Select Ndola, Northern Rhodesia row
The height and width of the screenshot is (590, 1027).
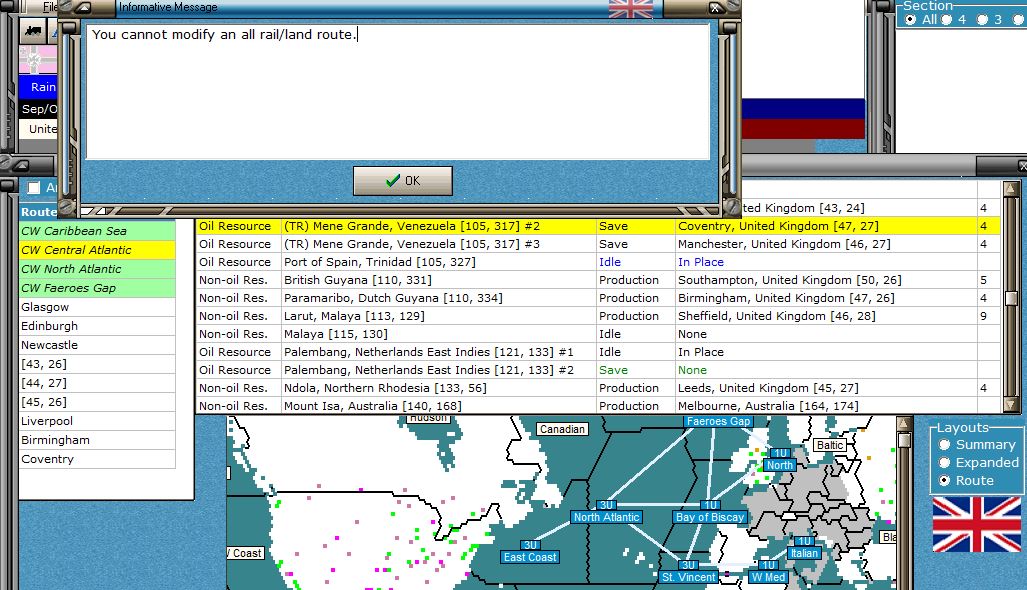[x=598, y=388]
